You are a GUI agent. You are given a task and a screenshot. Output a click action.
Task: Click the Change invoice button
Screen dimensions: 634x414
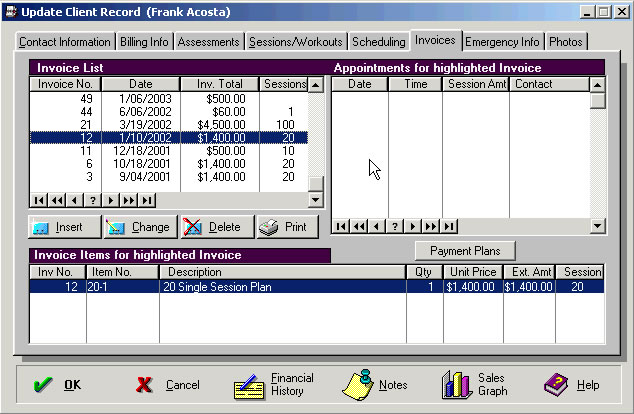tap(140, 227)
